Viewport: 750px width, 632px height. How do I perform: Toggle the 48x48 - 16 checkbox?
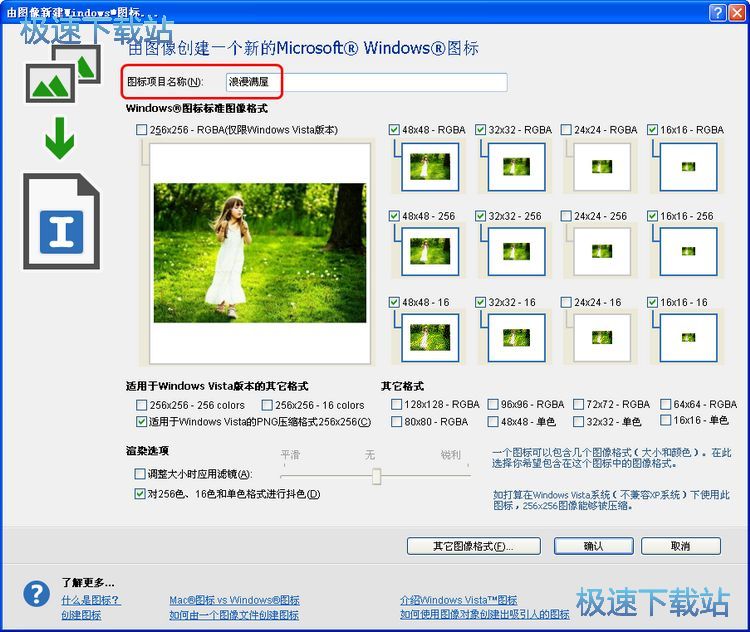[x=394, y=302]
